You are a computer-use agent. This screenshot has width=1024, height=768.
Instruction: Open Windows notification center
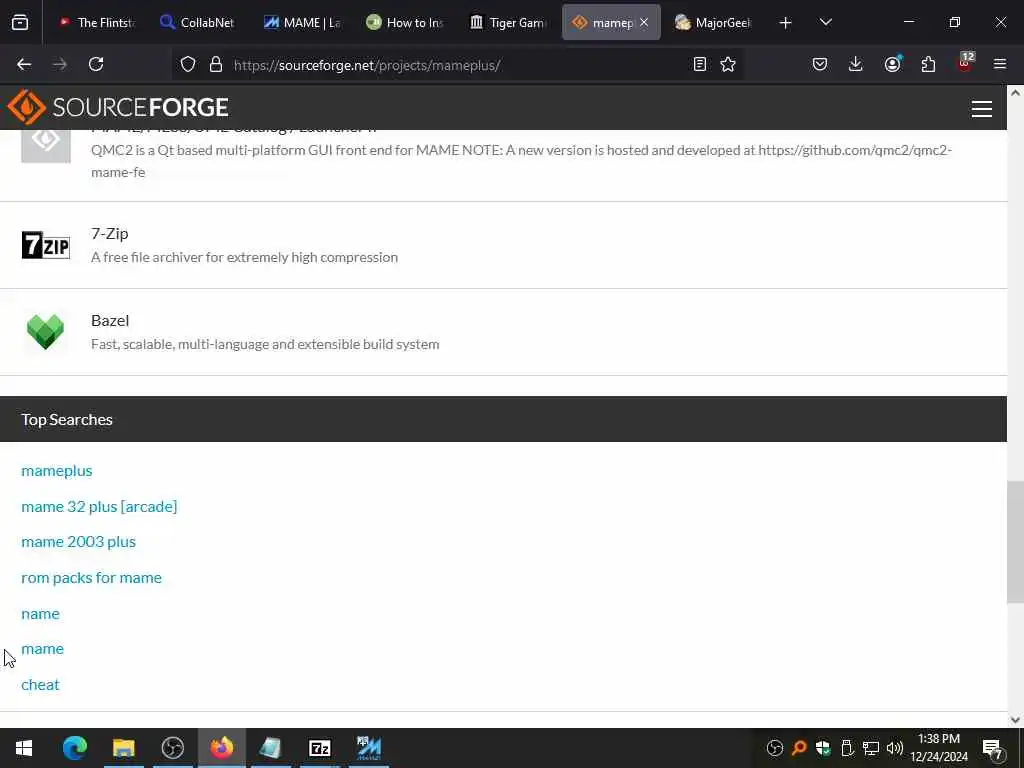coord(993,748)
